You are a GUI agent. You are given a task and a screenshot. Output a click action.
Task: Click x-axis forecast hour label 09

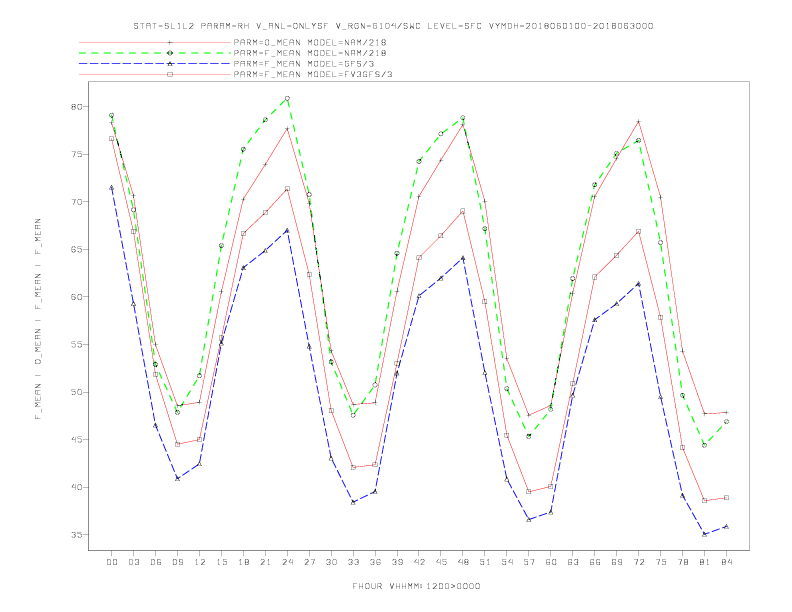tap(177, 562)
